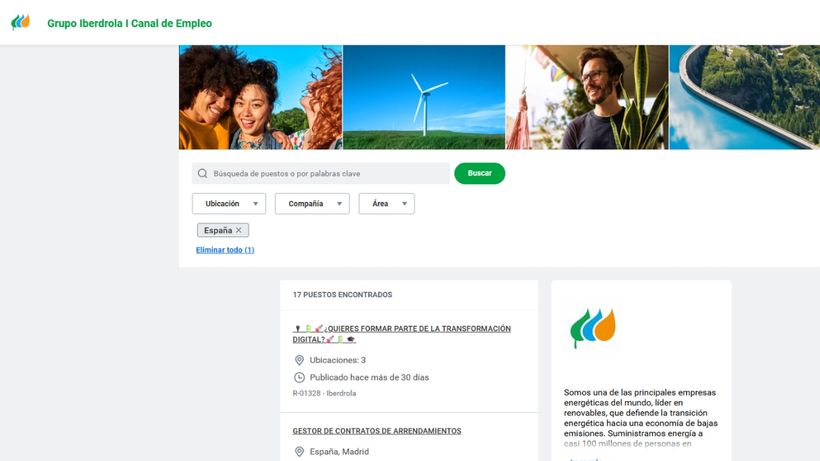
Task: Click Eliminar todo (1) link
Action: tap(225, 250)
